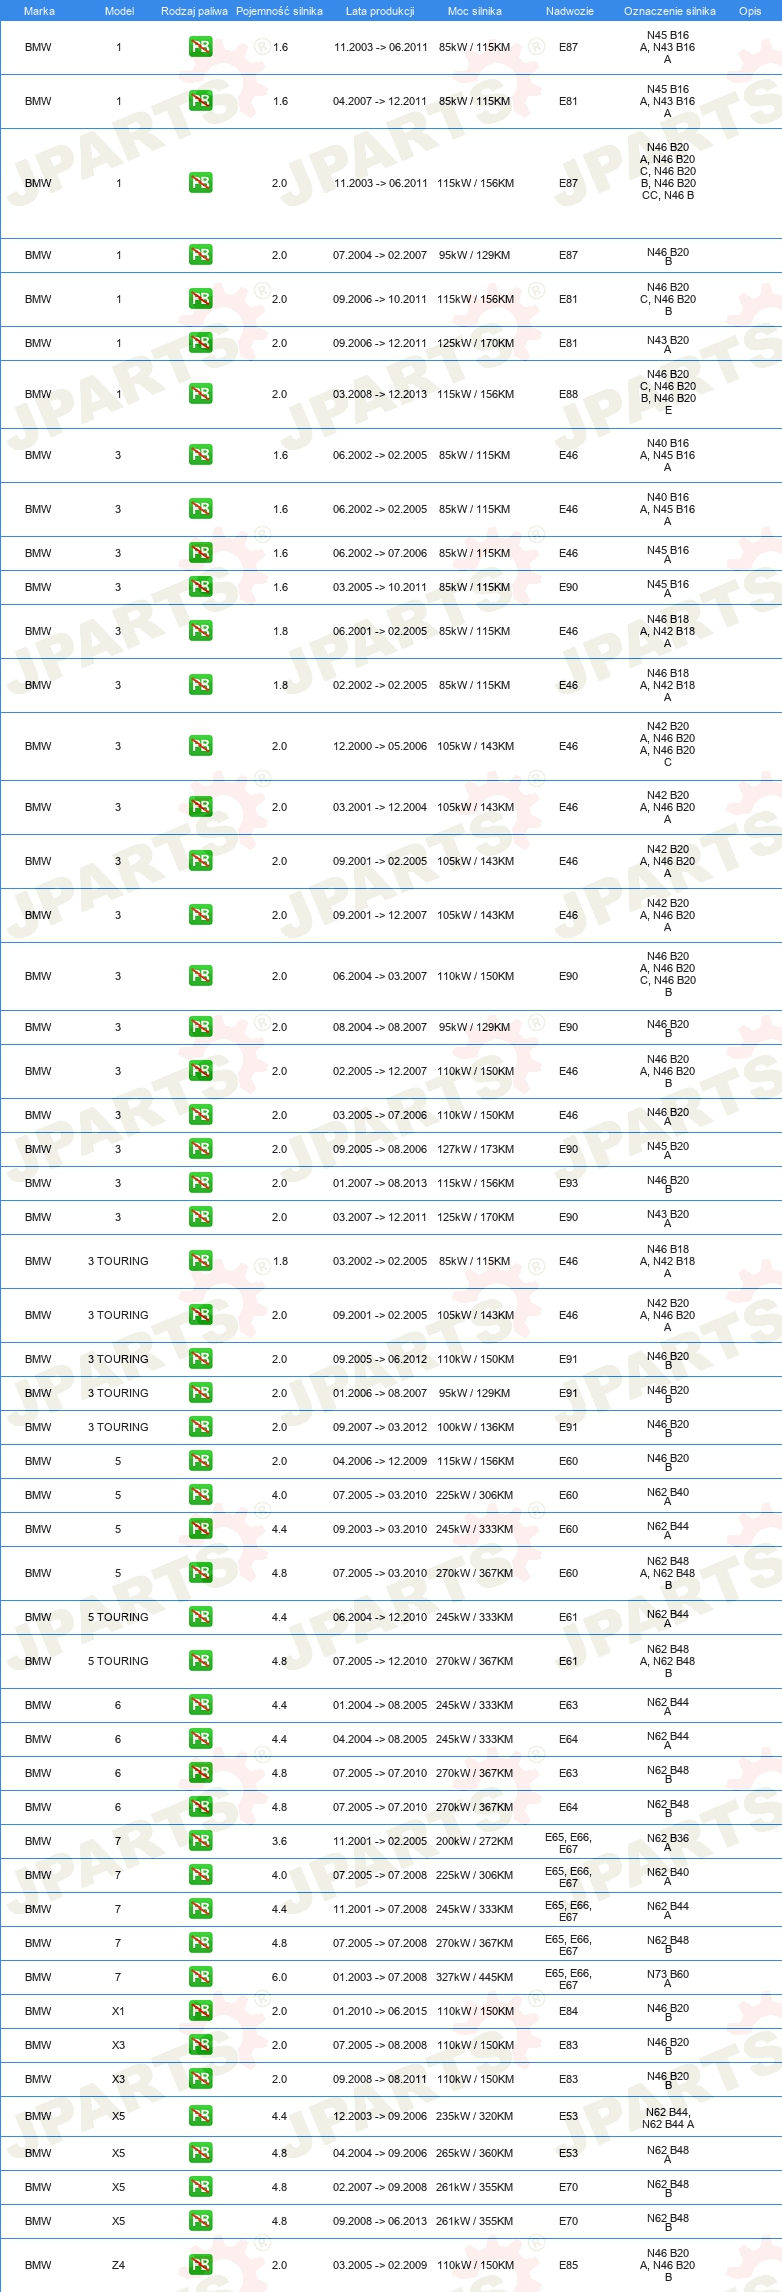Select the N45 B20 A engine code cell

668,1150
